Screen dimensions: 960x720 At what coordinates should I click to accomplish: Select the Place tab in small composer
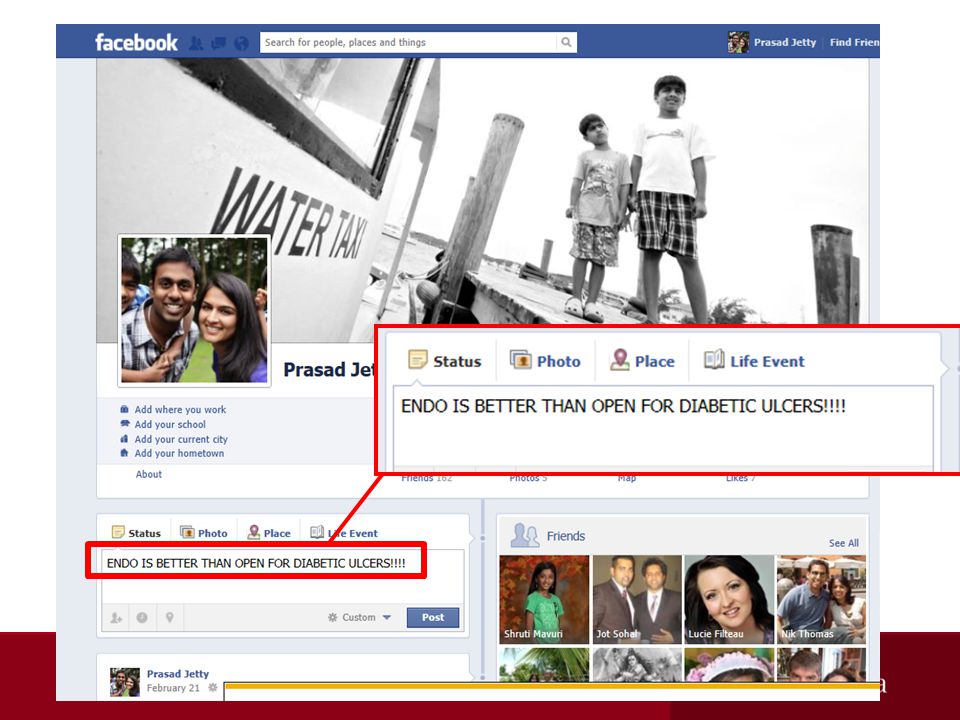pos(269,533)
